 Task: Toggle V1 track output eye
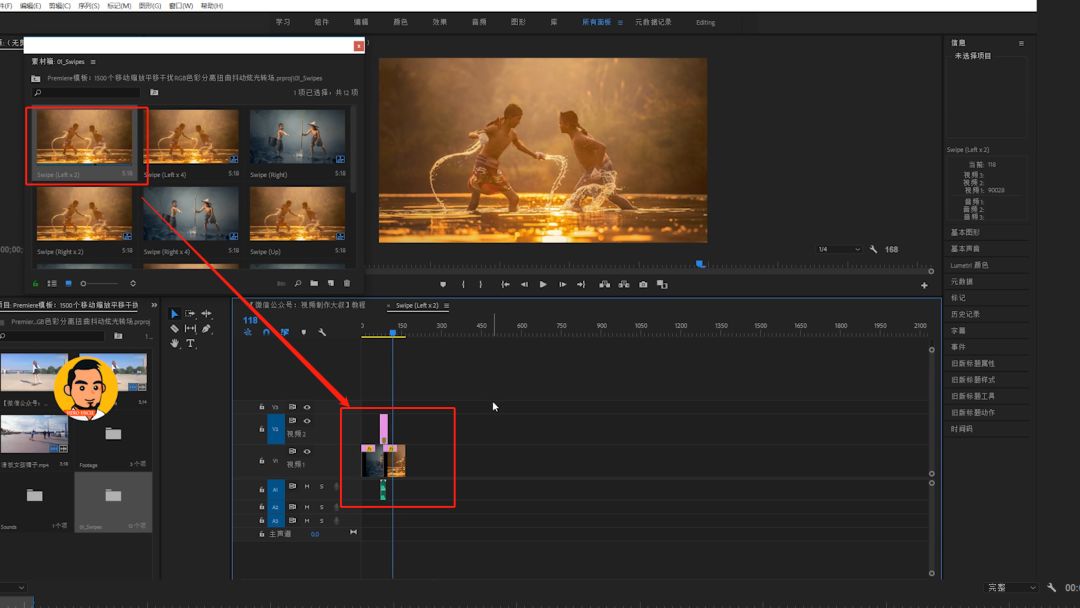(307, 452)
